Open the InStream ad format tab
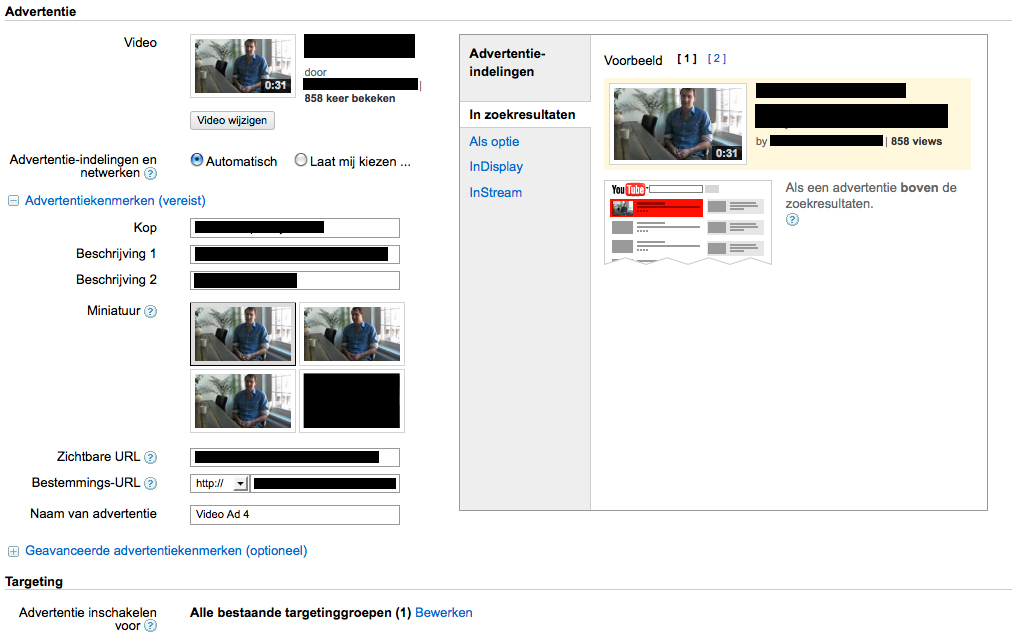 495,193
